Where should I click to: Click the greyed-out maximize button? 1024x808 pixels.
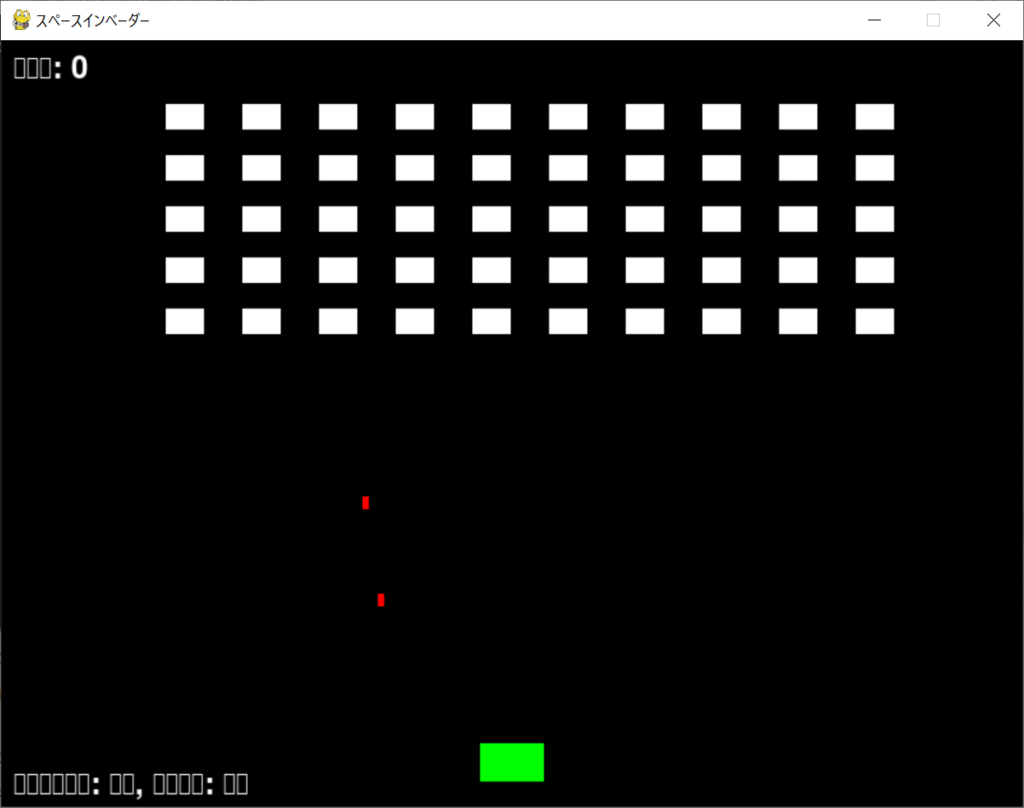point(933,20)
